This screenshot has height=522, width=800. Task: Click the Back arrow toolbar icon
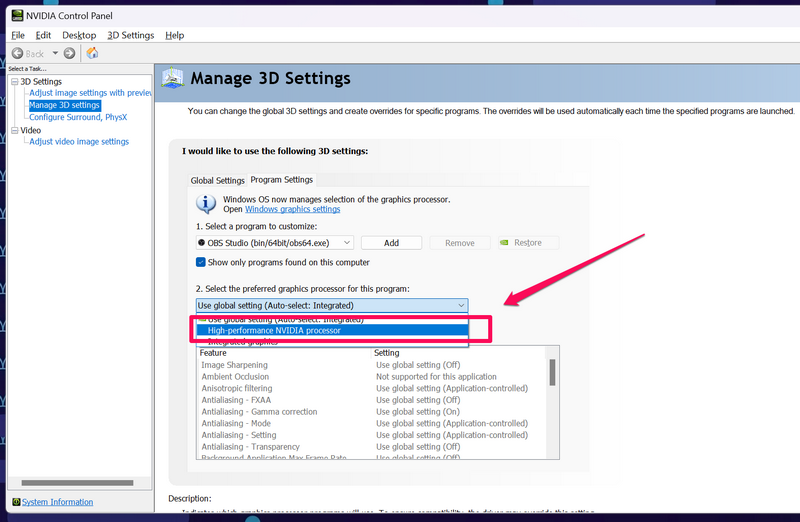click(x=17, y=53)
